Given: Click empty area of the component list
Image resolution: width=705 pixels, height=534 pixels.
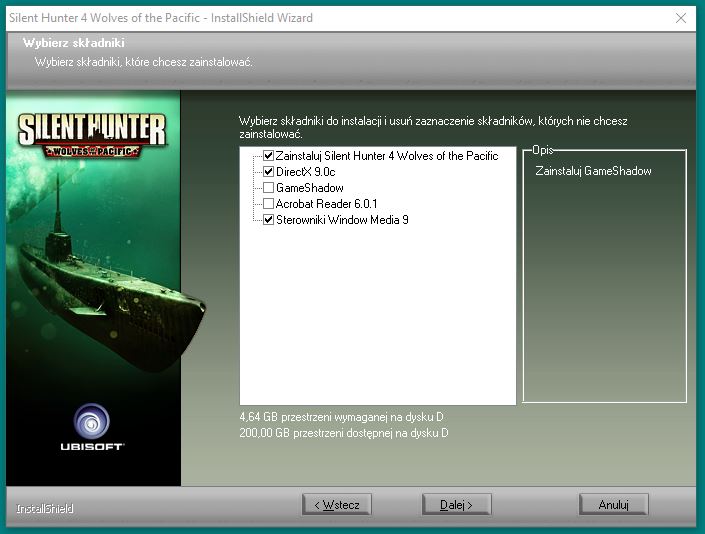Looking at the screenshot, I should pos(378,320).
